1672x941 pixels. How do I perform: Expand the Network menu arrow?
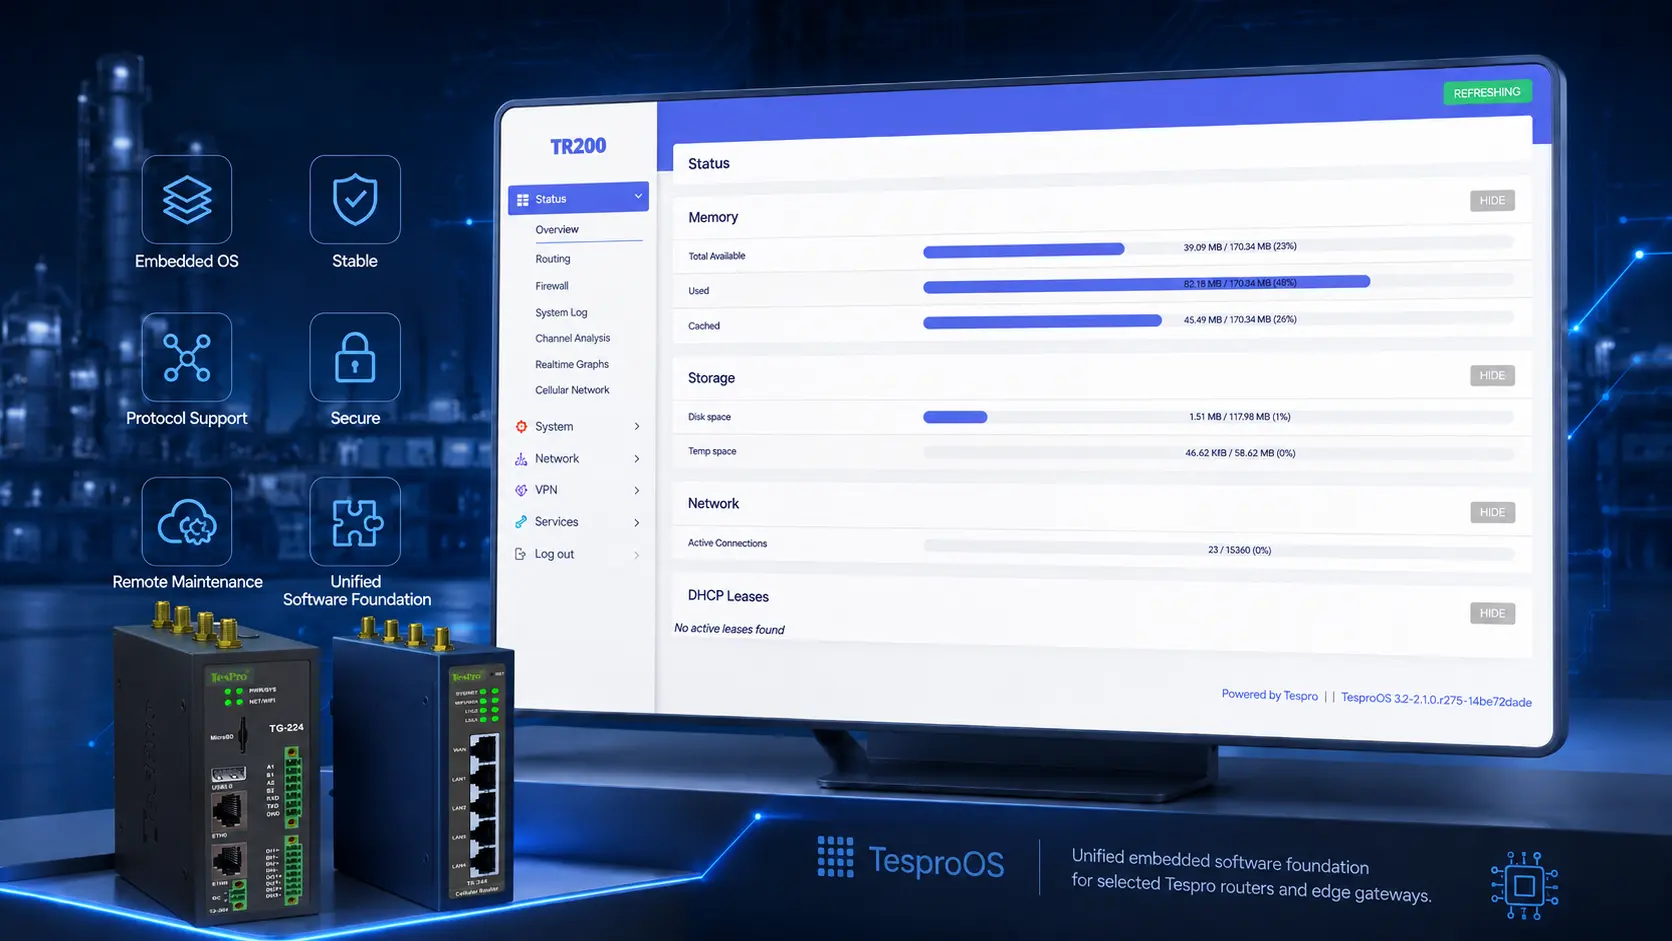tap(637, 459)
